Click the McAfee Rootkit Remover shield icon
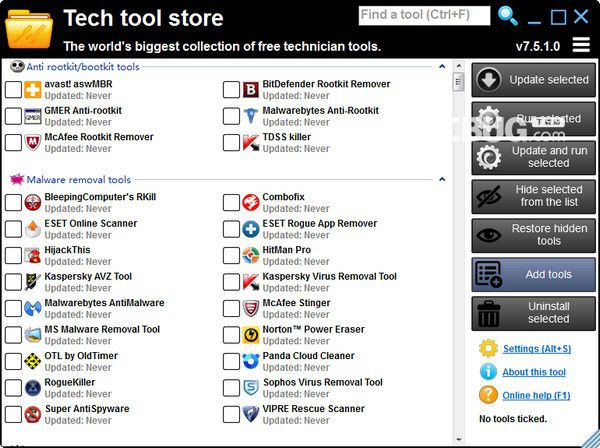 (33, 143)
